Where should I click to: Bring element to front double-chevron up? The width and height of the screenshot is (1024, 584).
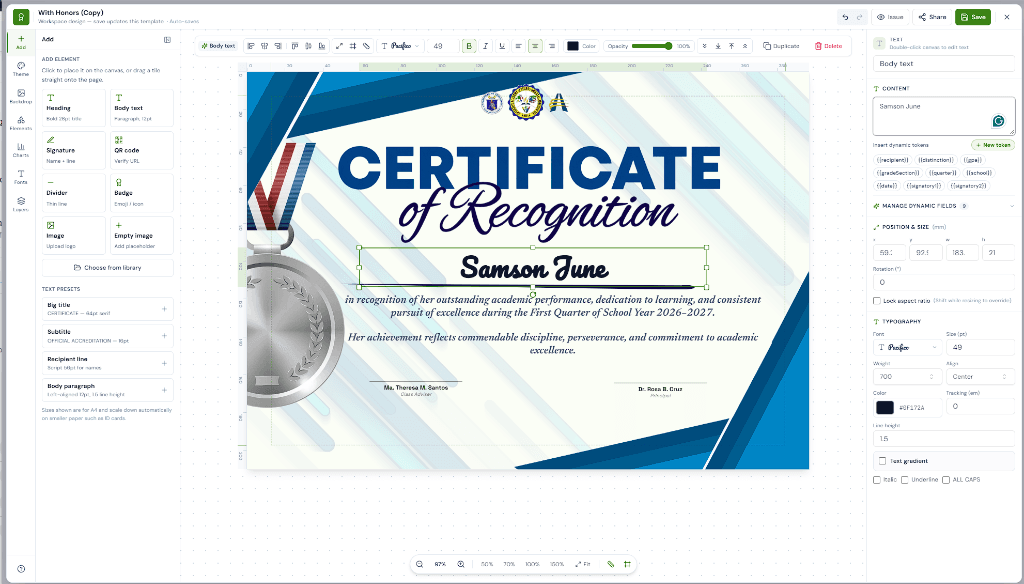coord(745,46)
